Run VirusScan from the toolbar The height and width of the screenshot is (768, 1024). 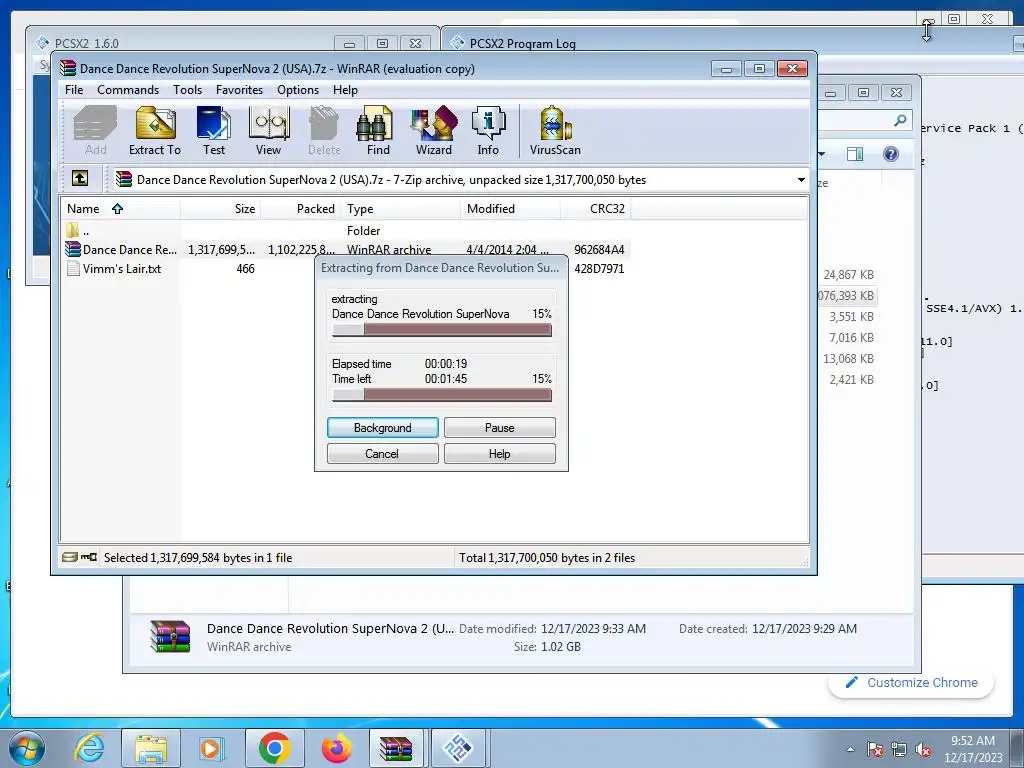point(555,131)
